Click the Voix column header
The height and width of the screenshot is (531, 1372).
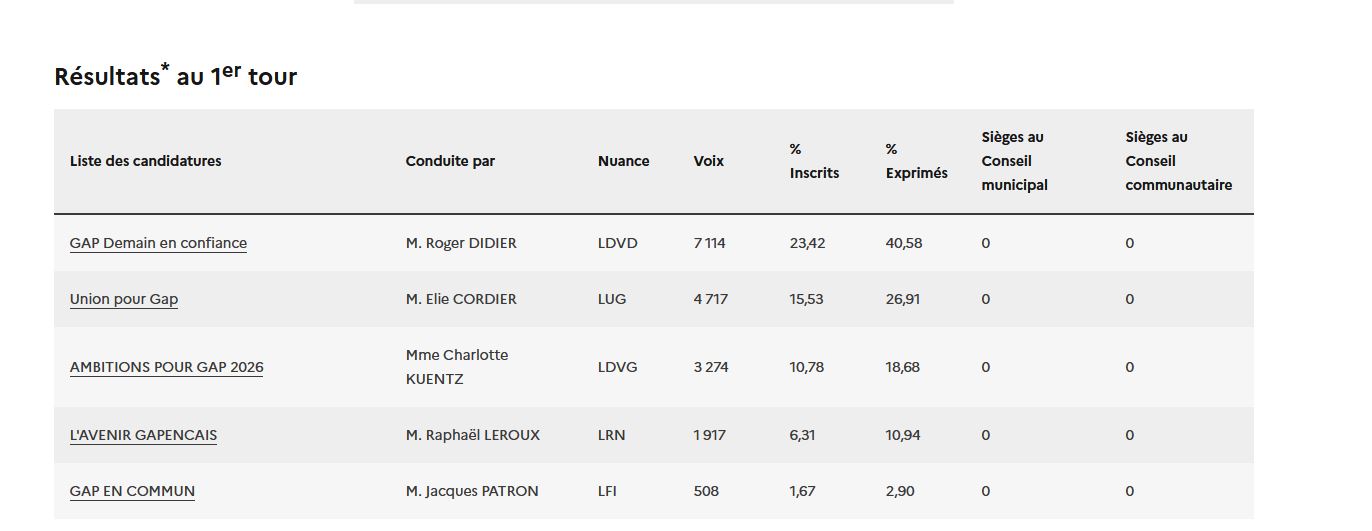[708, 161]
